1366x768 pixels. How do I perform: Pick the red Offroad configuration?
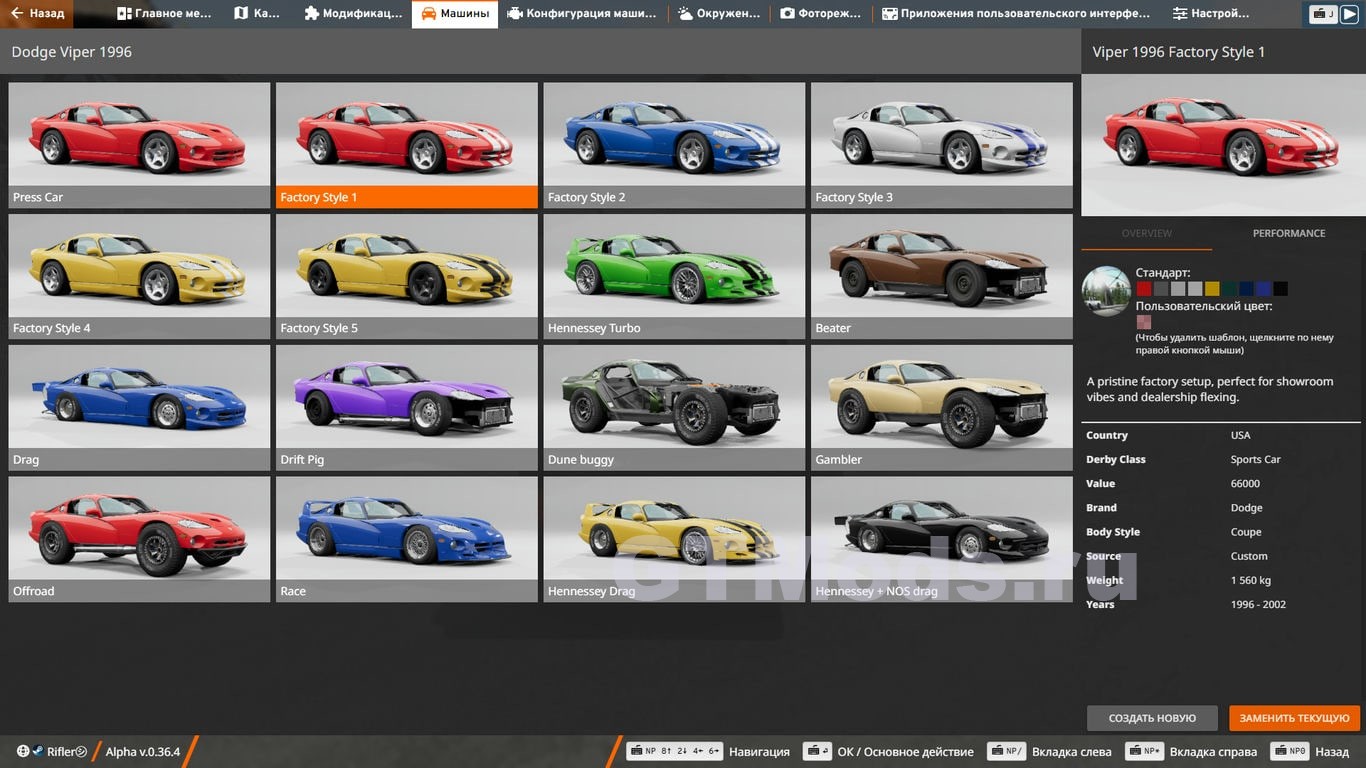tap(139, 539)
